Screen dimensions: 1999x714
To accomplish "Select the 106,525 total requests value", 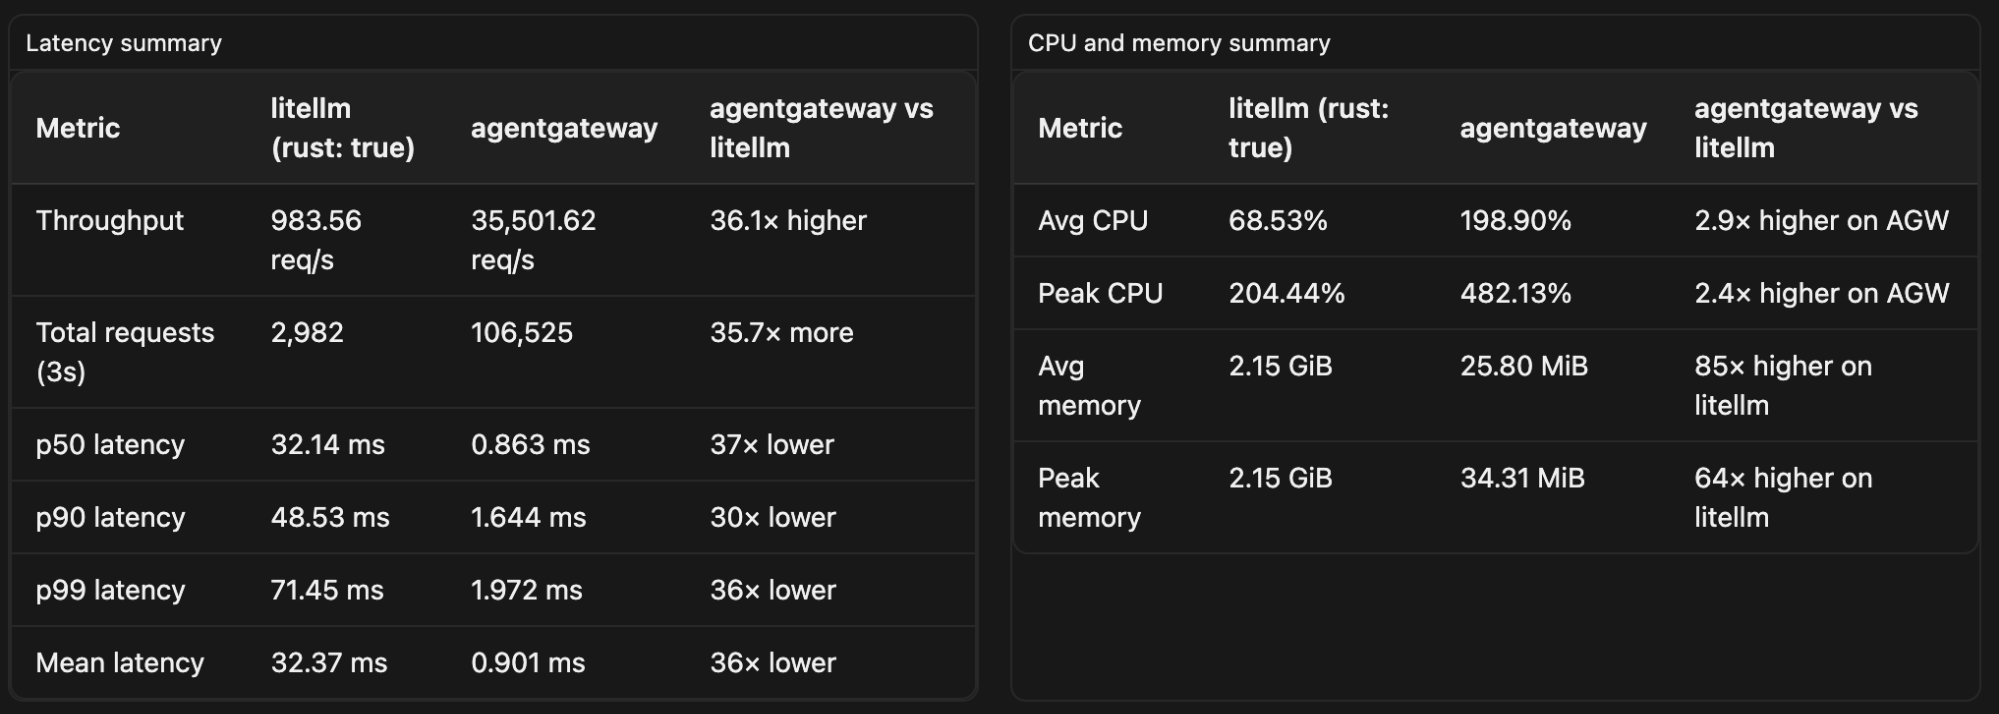I will coord(522,333).
